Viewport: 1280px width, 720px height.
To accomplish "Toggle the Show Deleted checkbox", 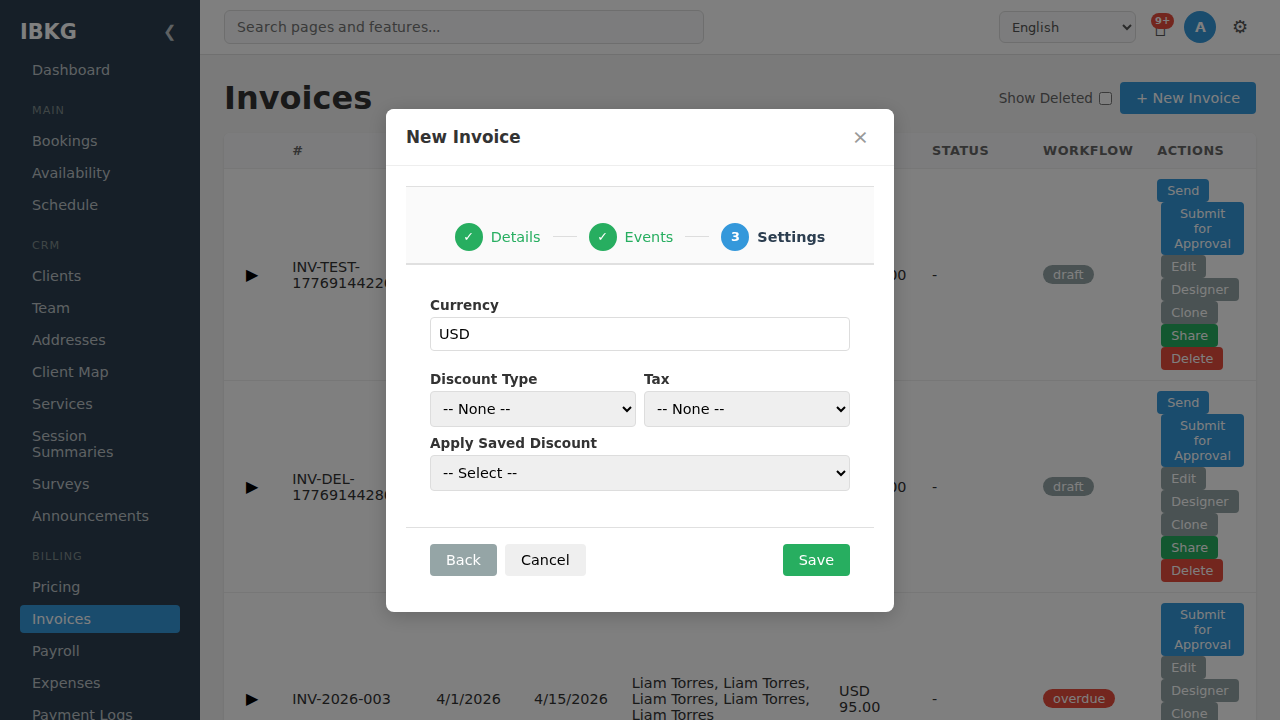I will pyautogui.click(x=1105, y=98).
